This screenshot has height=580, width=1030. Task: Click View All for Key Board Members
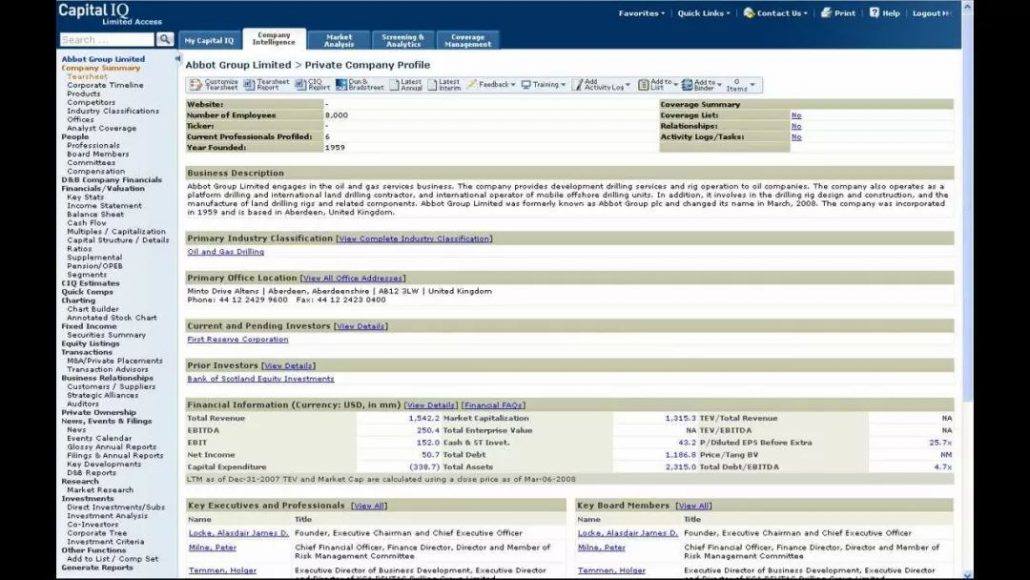pyautogui.click(x=694, y=506)
